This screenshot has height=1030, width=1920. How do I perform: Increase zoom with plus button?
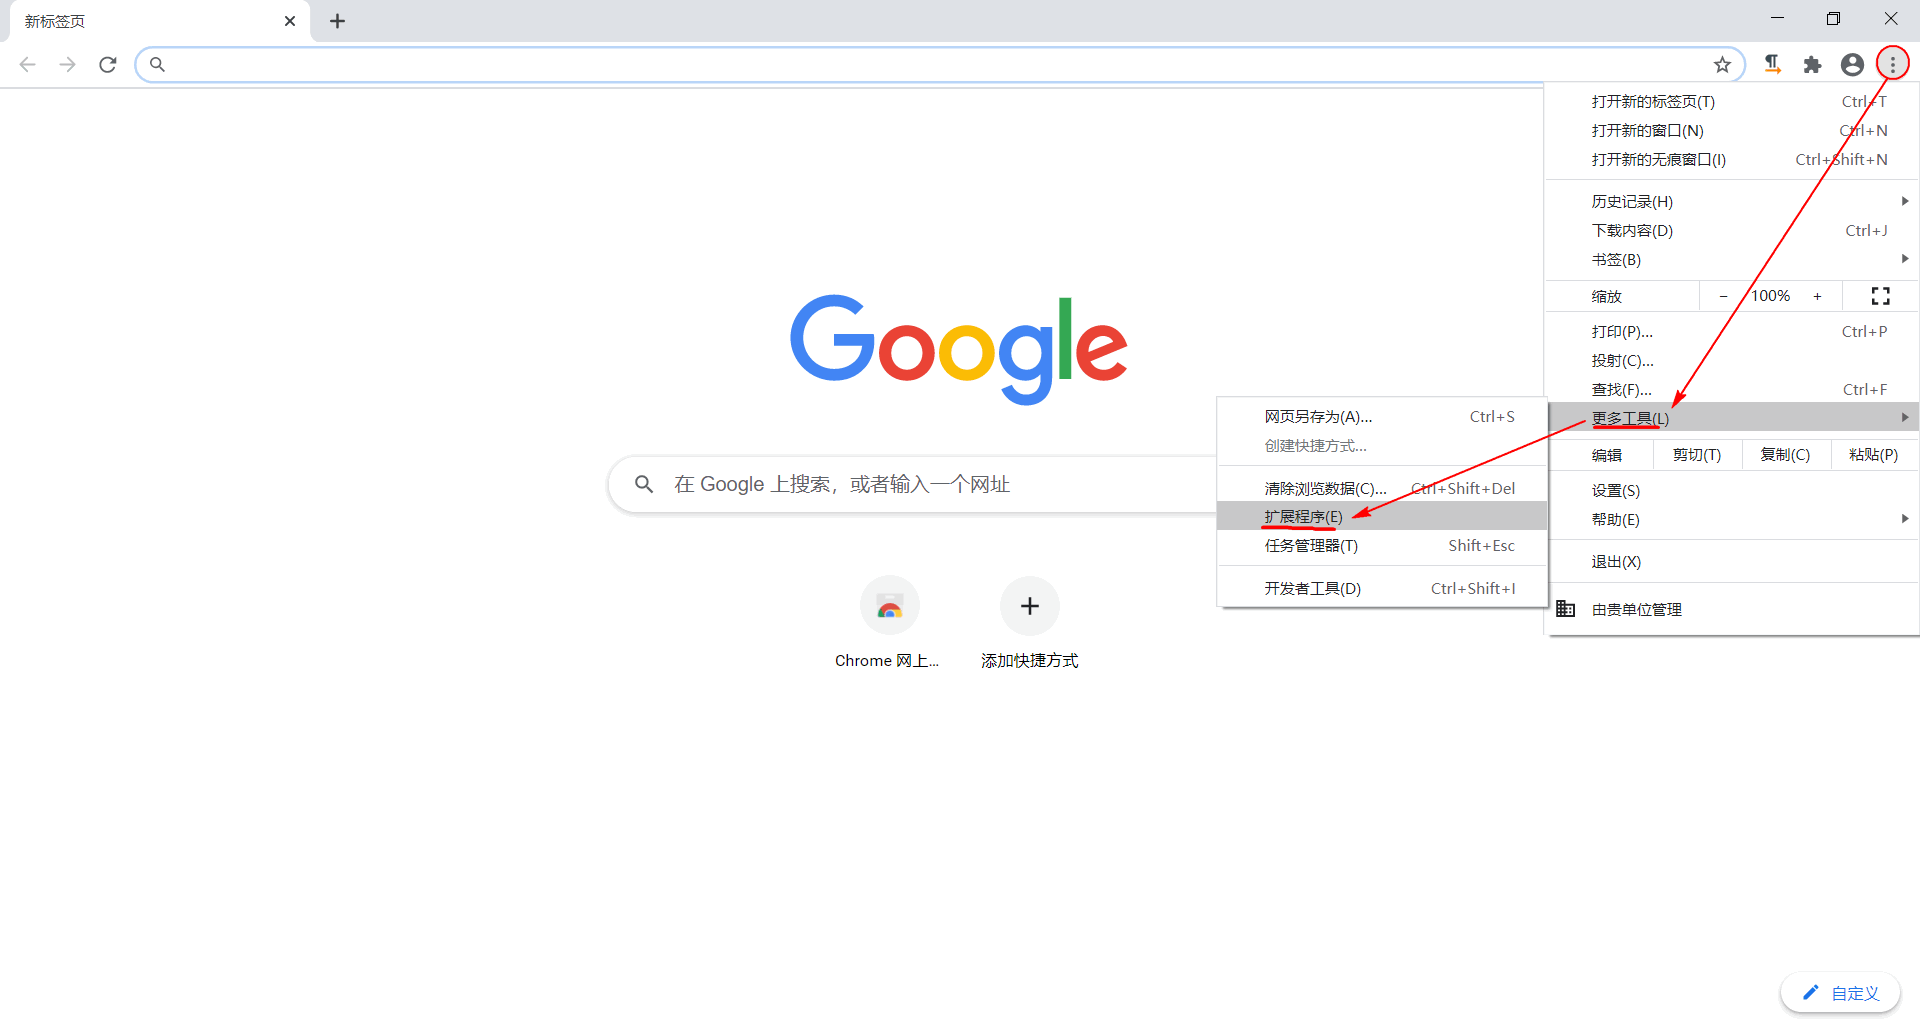(x=1818, y=296)
